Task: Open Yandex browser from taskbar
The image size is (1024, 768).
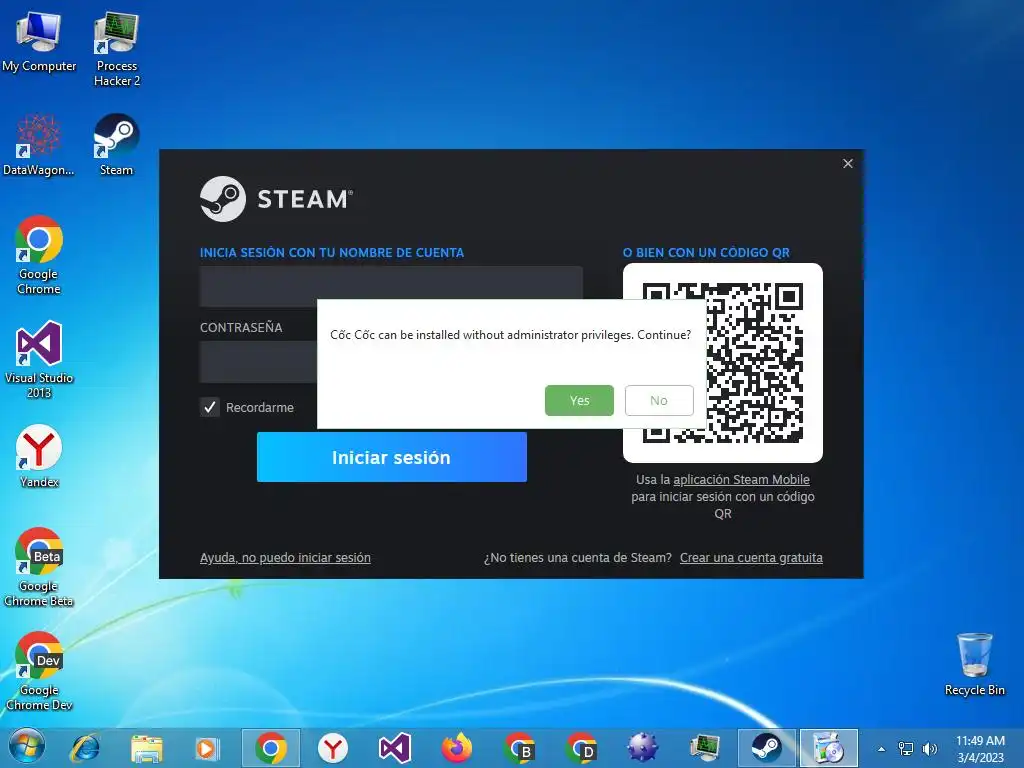Action: (x=333, y=748)
